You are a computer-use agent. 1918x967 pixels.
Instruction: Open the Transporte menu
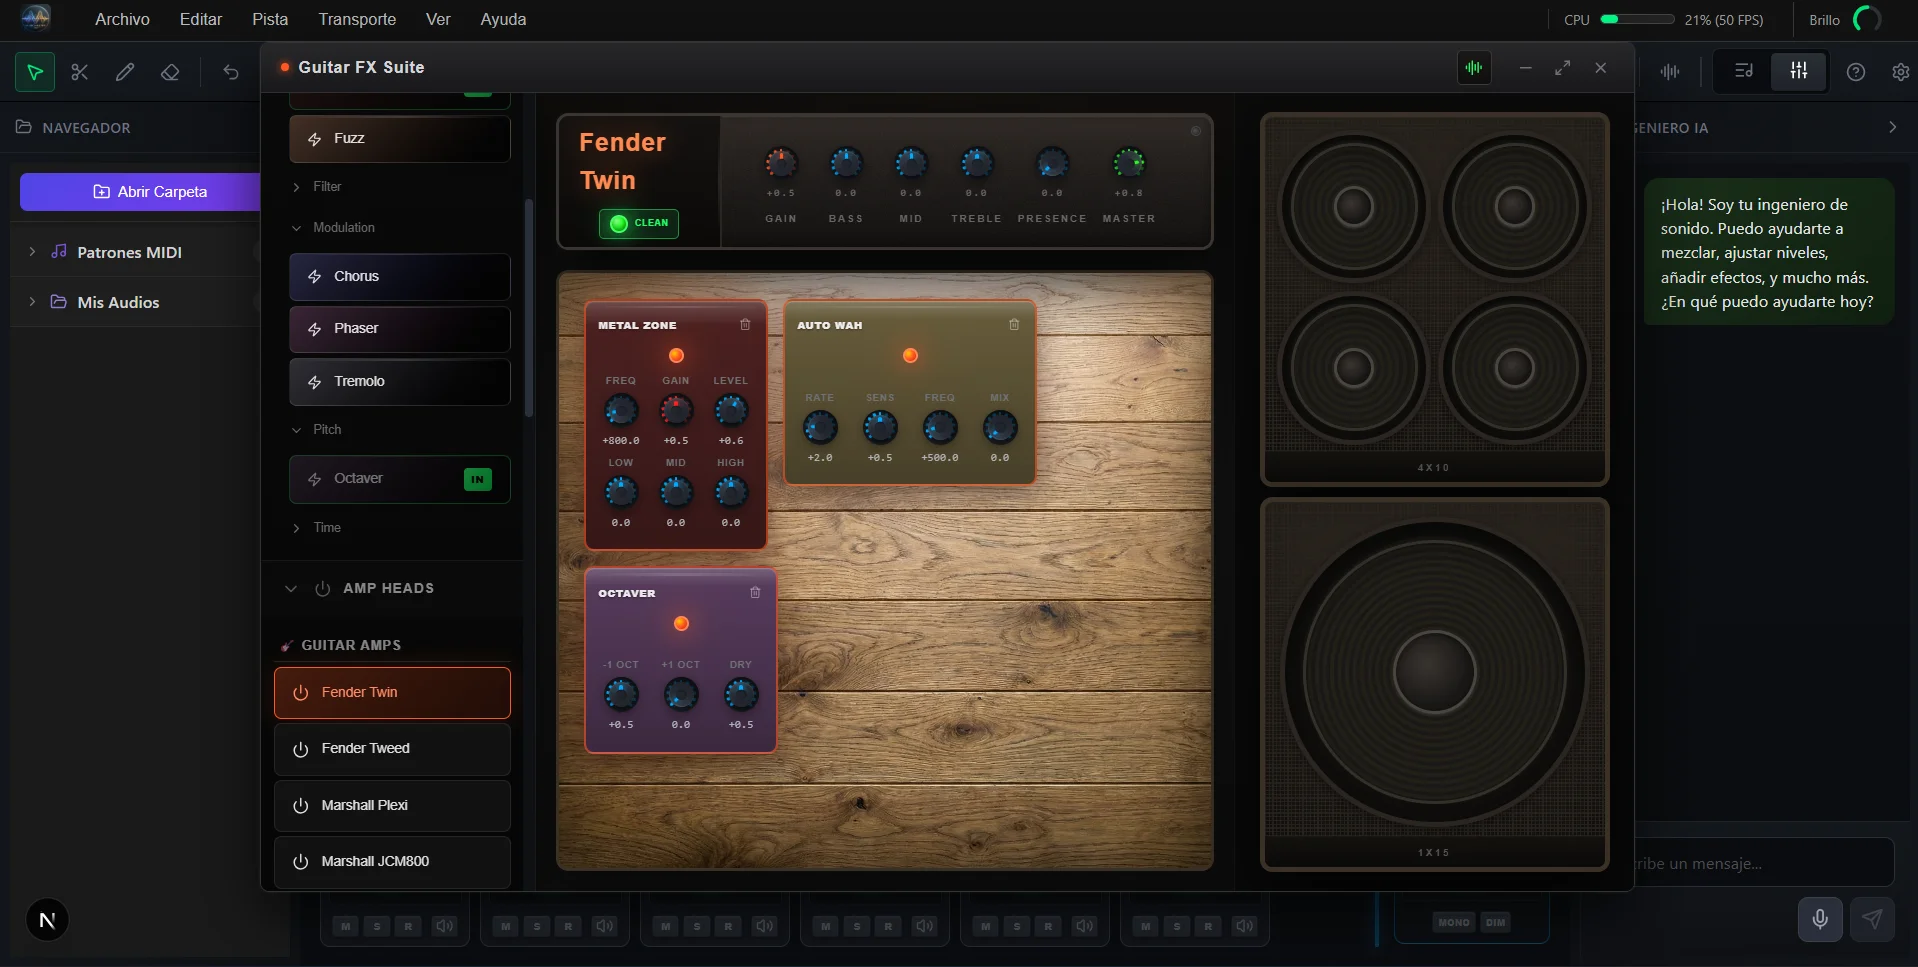tap(357, 19)
